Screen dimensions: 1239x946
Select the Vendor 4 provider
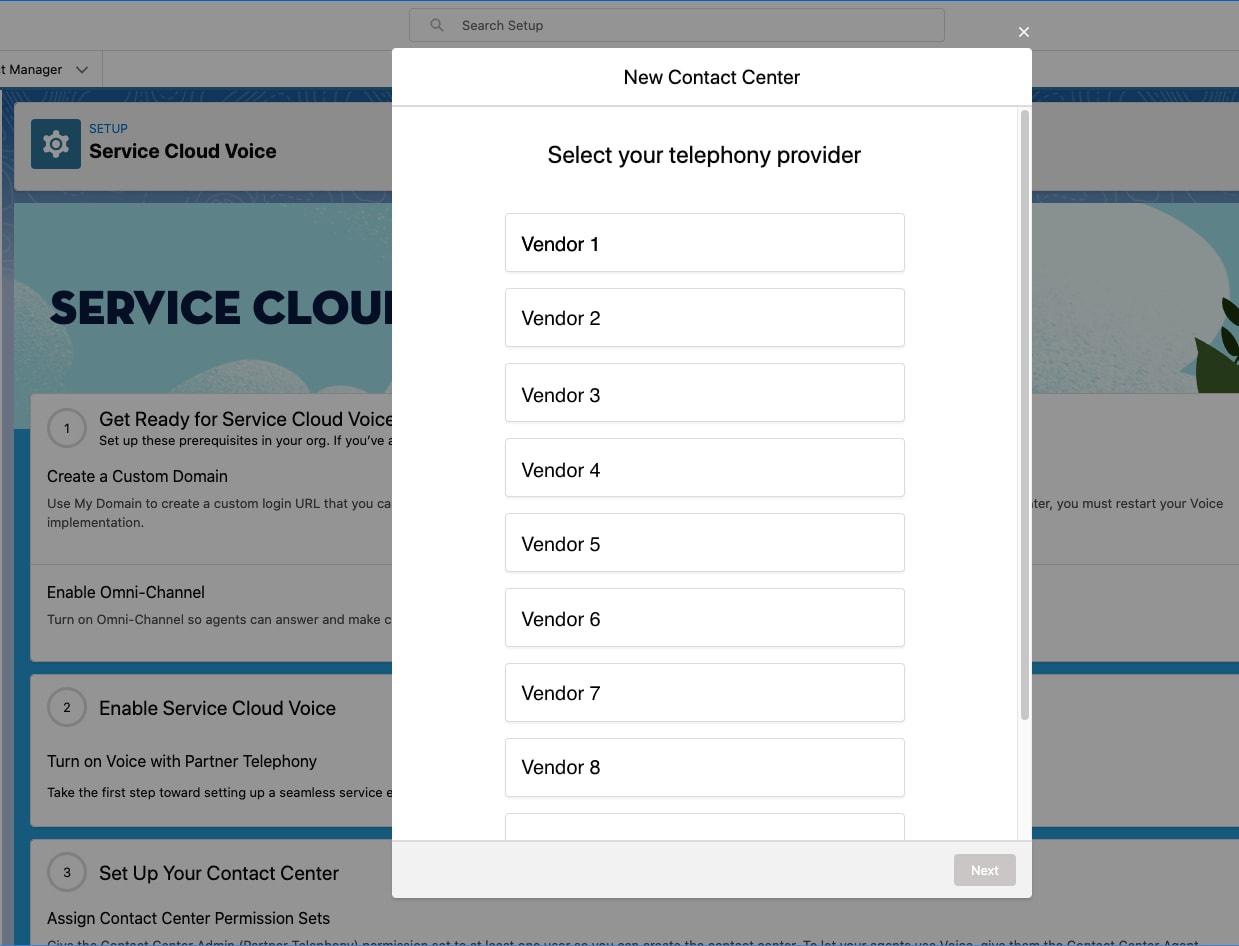point(704,468)
